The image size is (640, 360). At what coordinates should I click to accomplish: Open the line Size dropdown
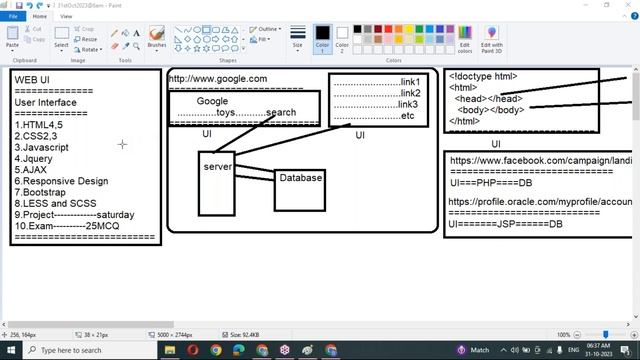click(x=298, y=39)
